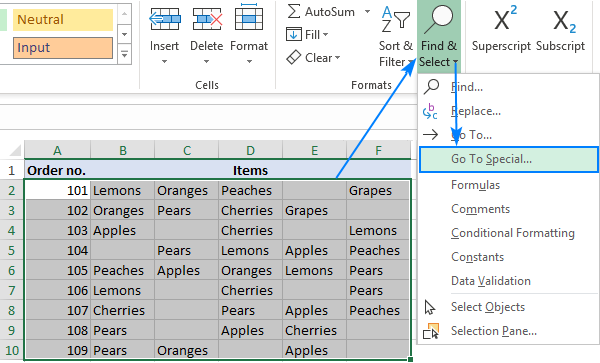Click the Selection Pane icon
600x363 pixels.
coord(431,331)
